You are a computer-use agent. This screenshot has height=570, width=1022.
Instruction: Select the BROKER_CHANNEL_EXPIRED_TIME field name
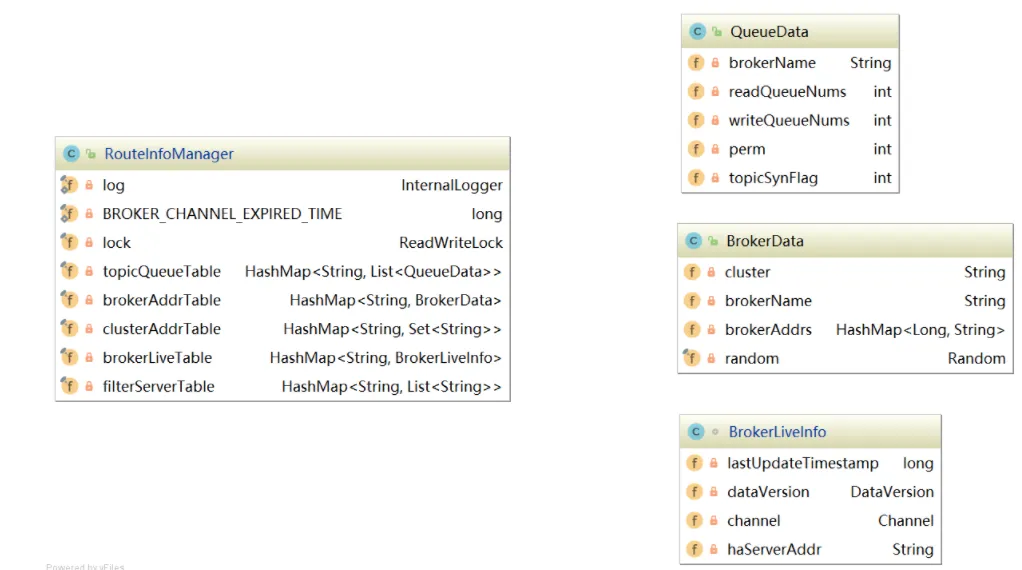pyautogui.click(x=222, y=214)
